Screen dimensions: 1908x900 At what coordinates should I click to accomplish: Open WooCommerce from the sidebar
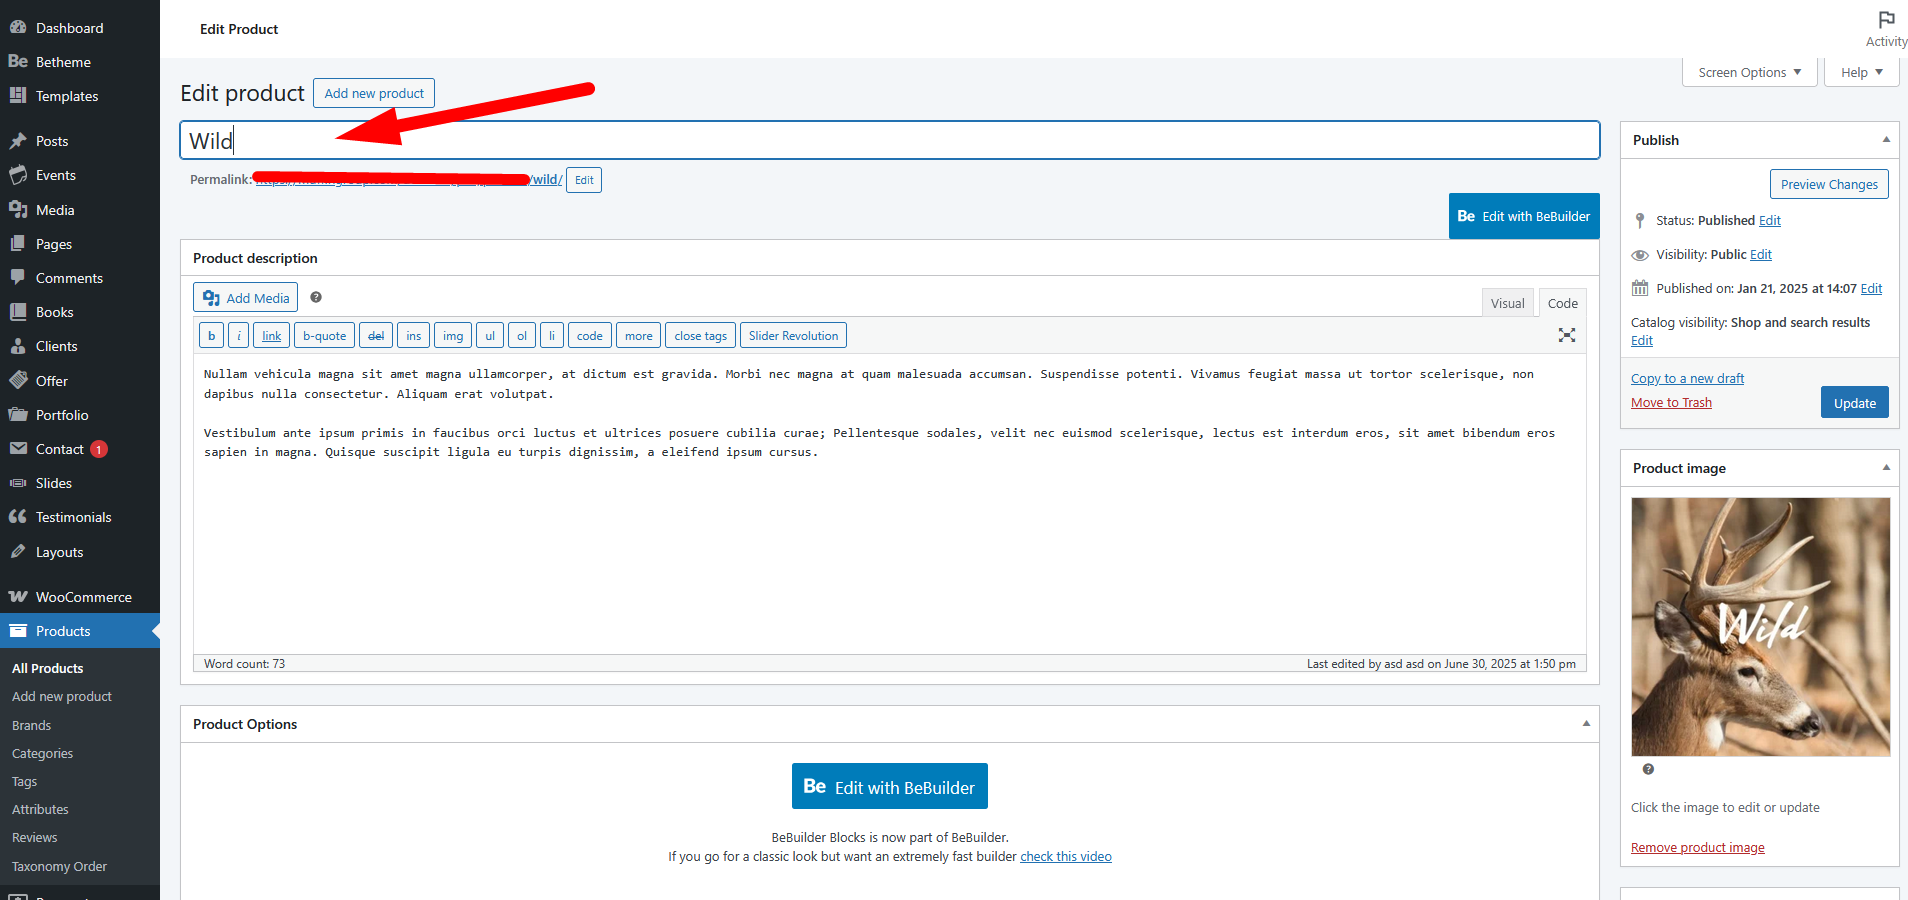[83, 597]
